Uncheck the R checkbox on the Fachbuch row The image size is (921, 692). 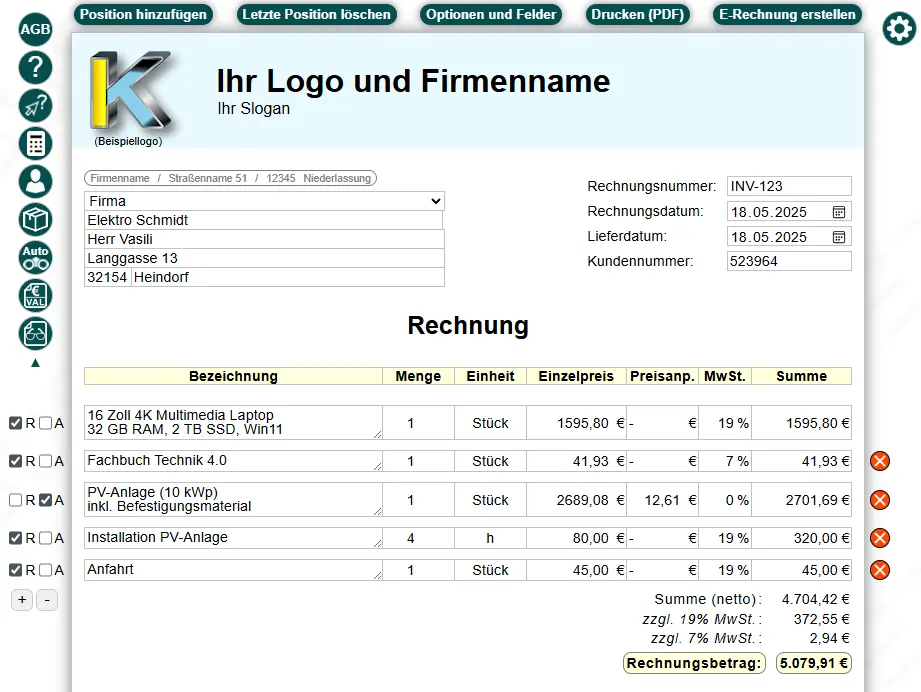13,461
